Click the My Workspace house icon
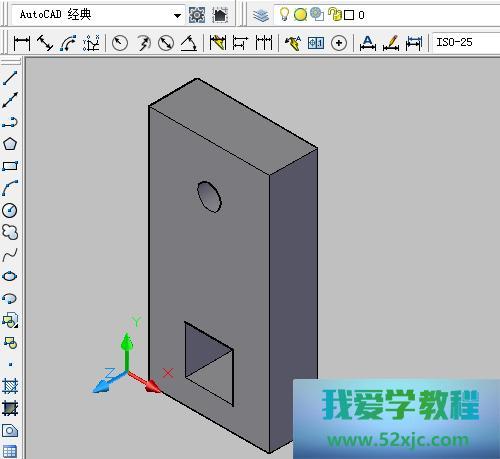This screenshot has height=459, width=500. [220, 15]
